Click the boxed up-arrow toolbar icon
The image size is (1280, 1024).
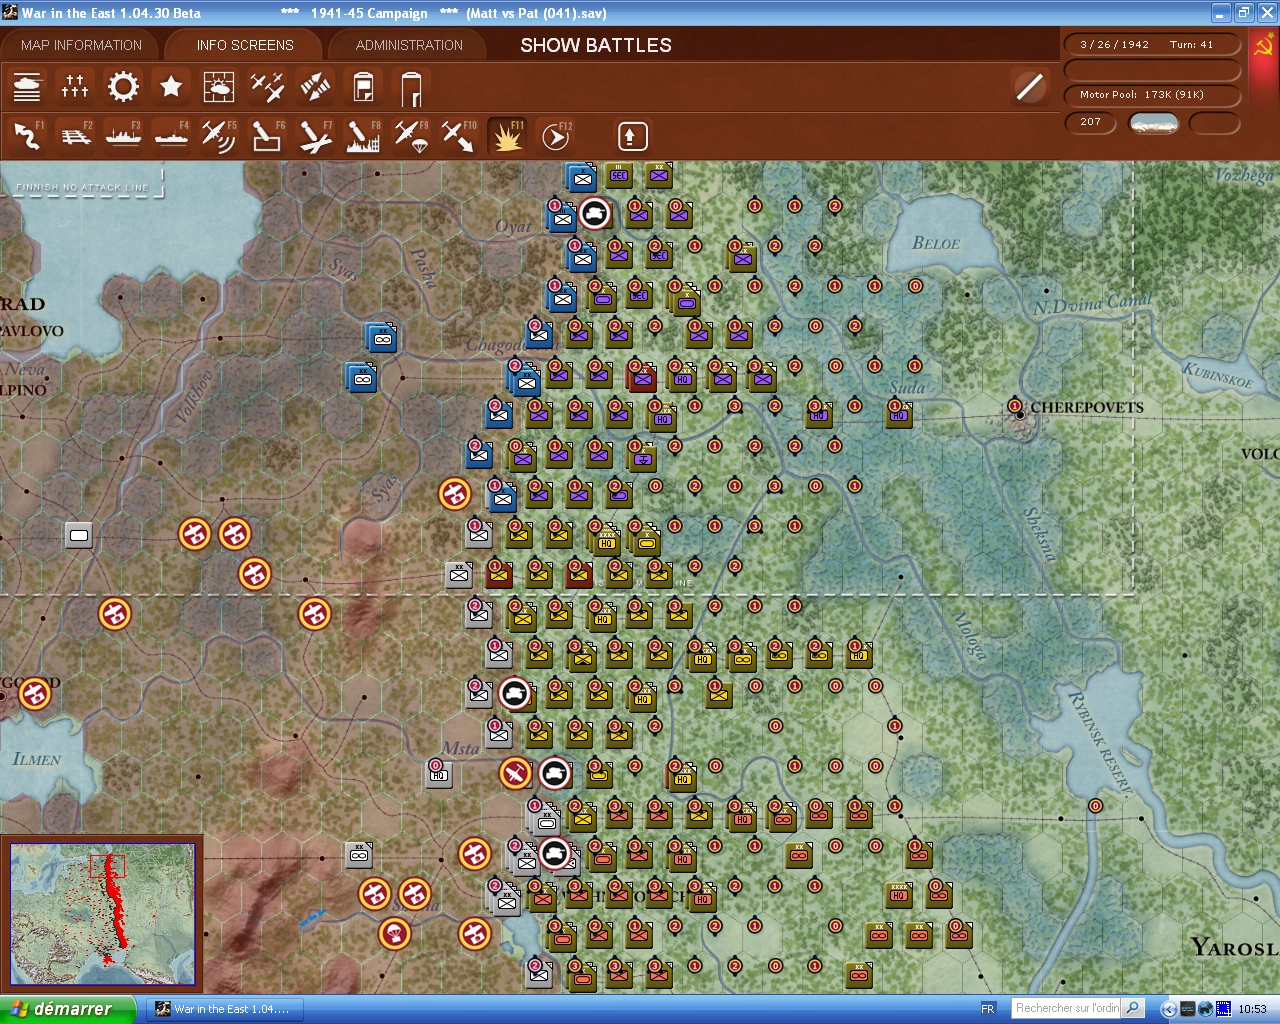click(632, 136)
